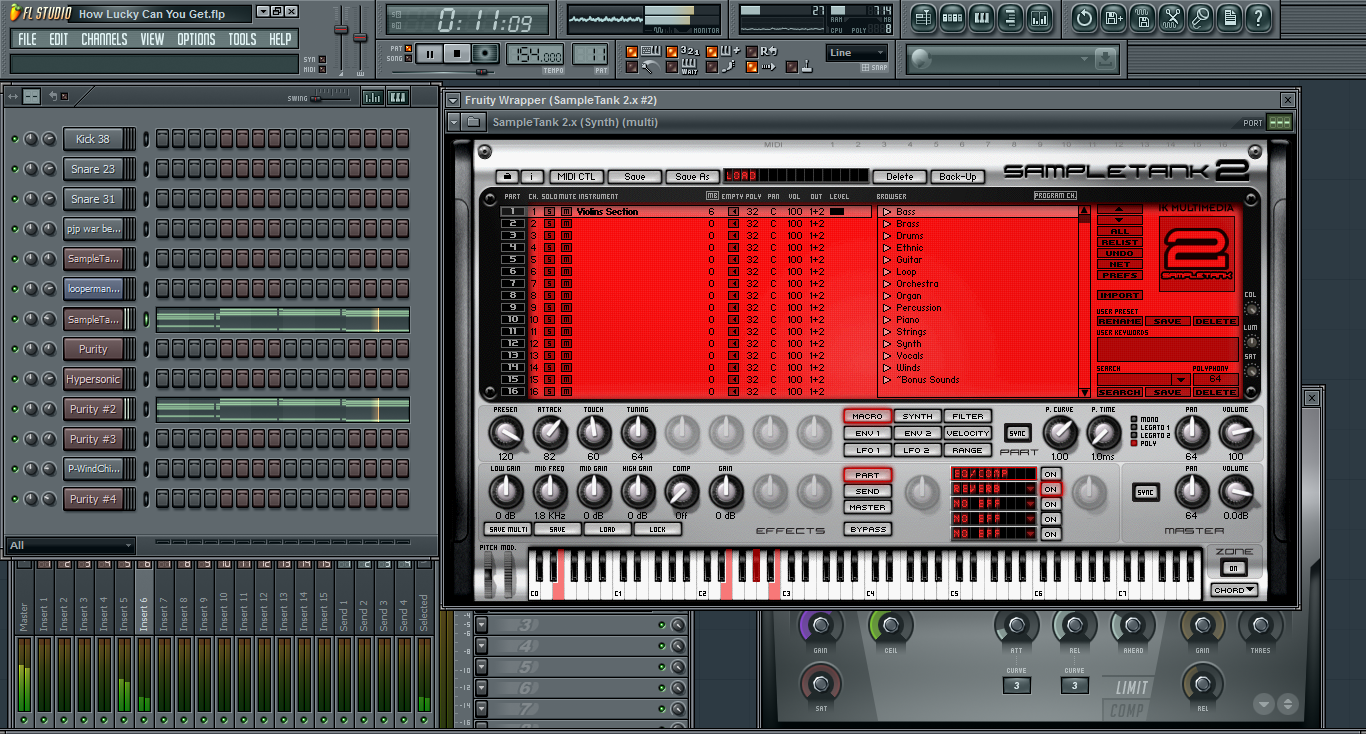Click the save new version icon
Image resolution: width=1366 pixels, height=734 pixels.
(1114, 17)
